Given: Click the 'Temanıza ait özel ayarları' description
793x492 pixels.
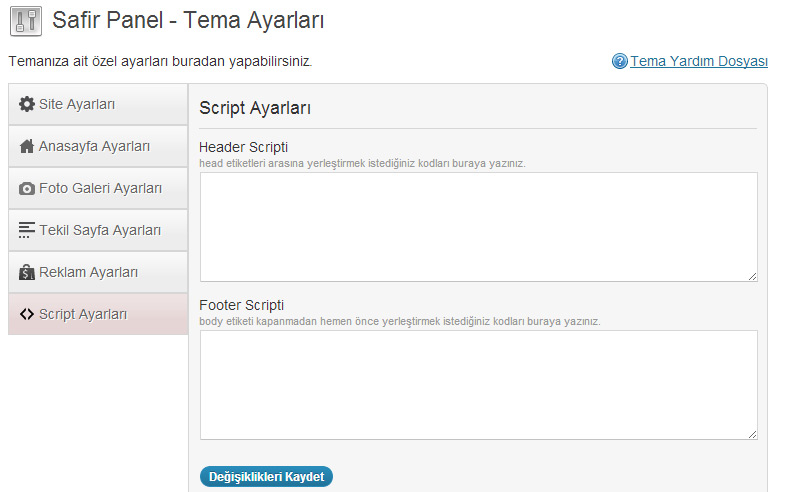Looking at the screenshot, I should (x=160, y=61).
